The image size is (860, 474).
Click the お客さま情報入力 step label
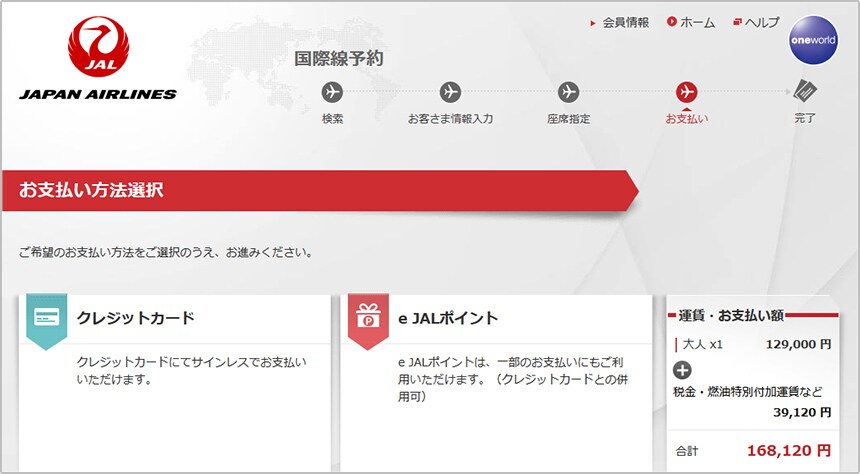[x=450, y=119]
